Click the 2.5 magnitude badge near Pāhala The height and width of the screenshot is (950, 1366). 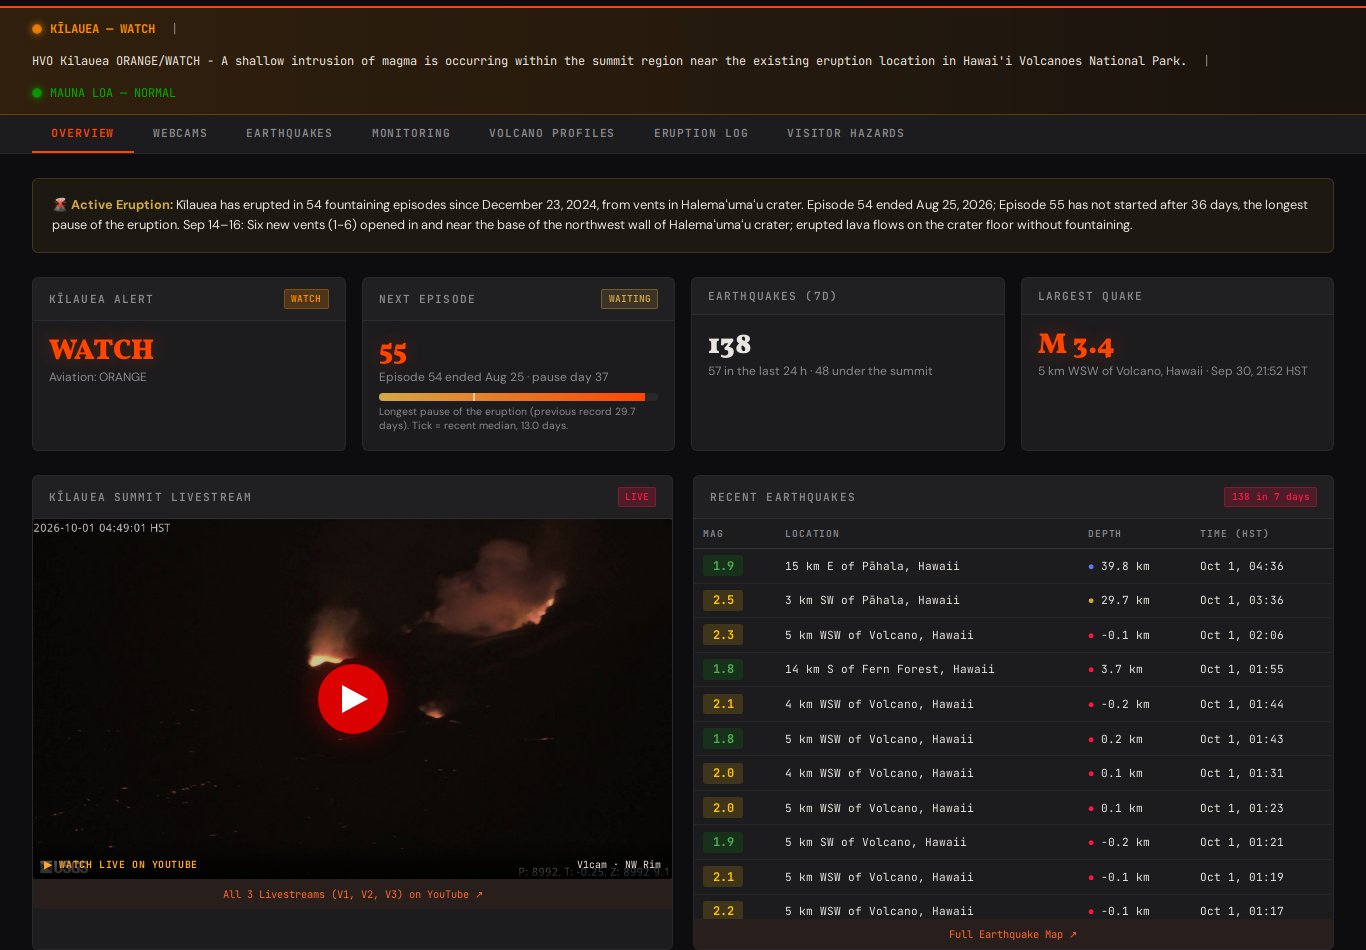[723, 601]
